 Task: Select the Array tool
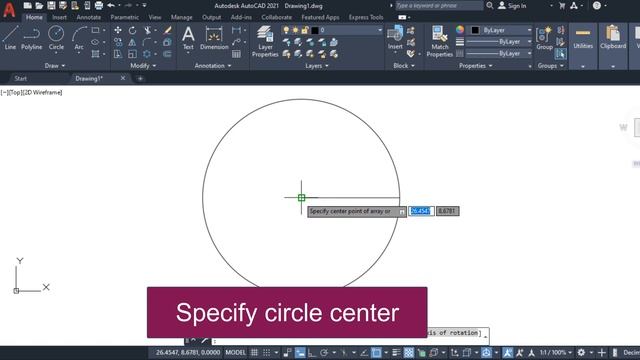pyautogui.click(x=147, y=54)
